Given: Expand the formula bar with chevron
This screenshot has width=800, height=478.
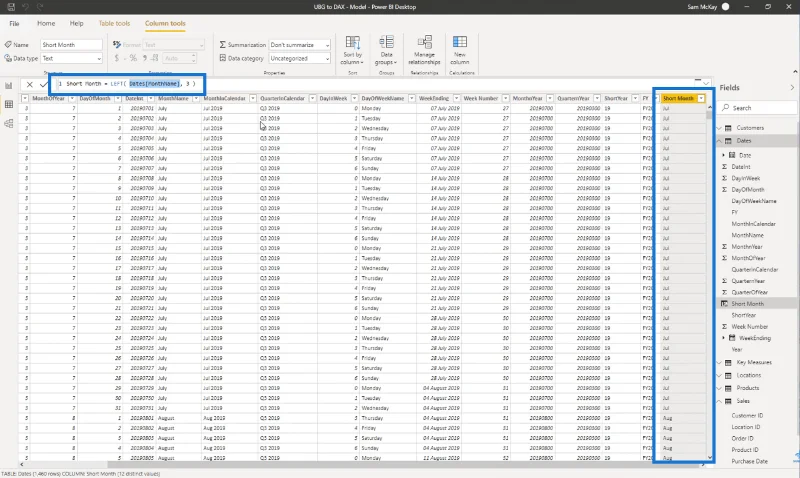Looking at the screenshot, I should (706, 83).
